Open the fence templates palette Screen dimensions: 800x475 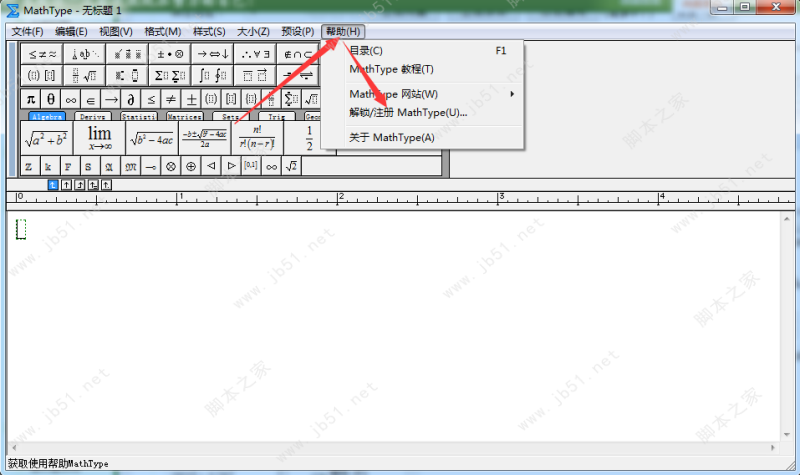(x=42, y=76)
